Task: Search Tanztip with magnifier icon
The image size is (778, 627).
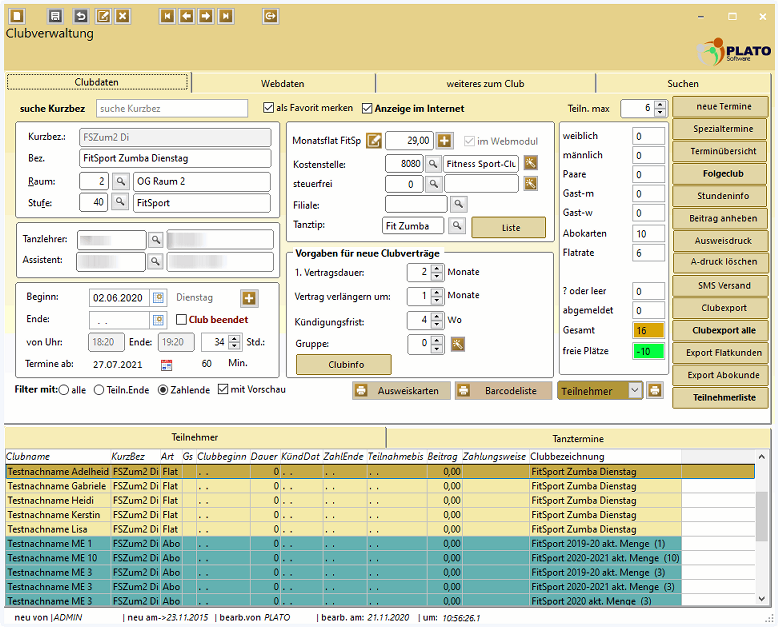Action: tap(456, 225)
